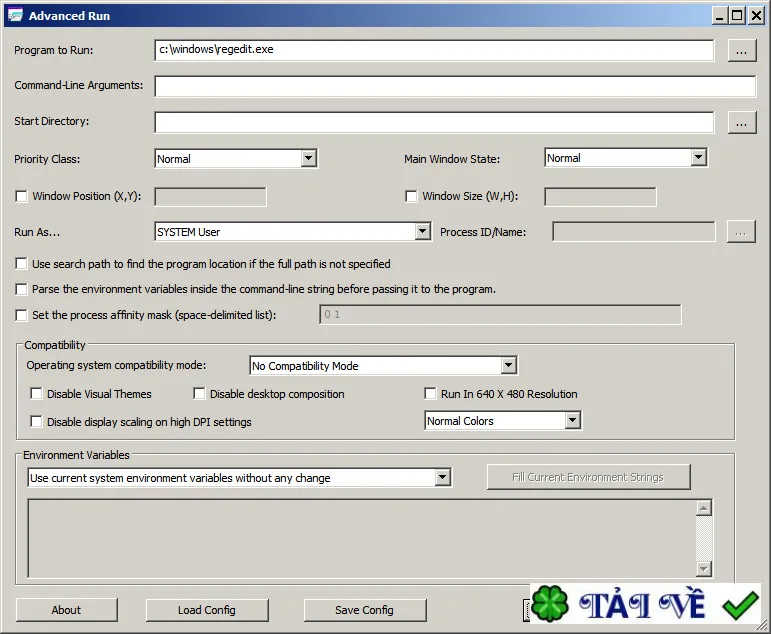This screenshot has height=634, width=771.
Task: Click the environment variables scroll down arrow
Action: tap(704, 569)
